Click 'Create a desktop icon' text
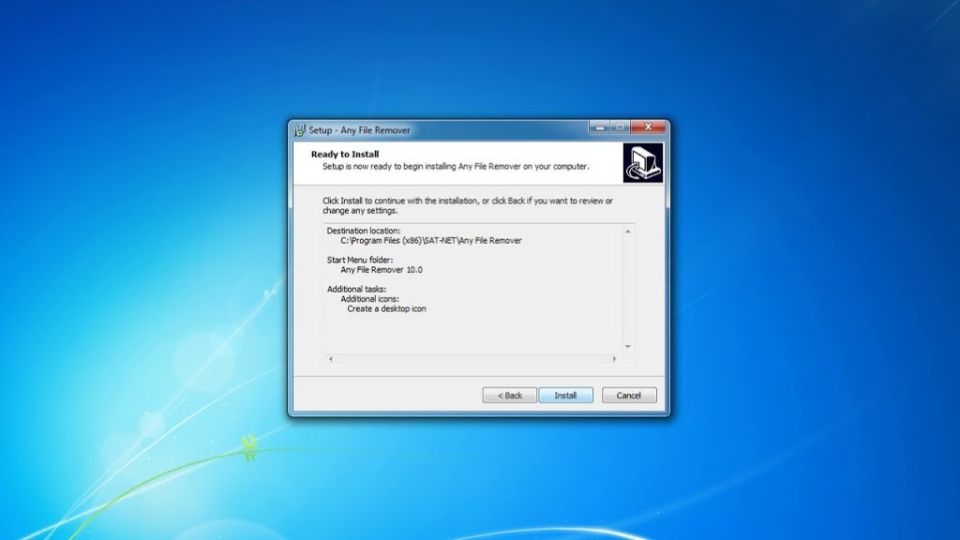Screen dimensions: 960x540 386,309
